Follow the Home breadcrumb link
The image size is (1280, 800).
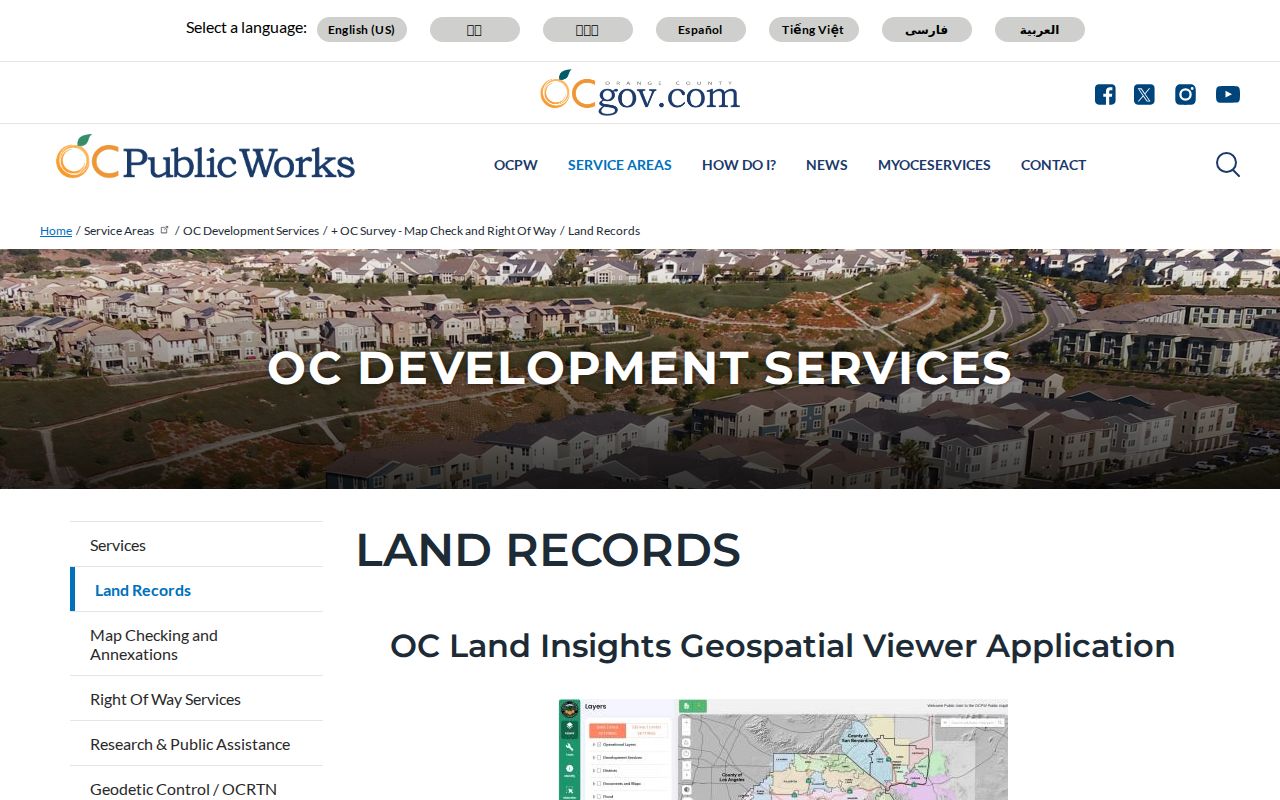coord(56,231)
